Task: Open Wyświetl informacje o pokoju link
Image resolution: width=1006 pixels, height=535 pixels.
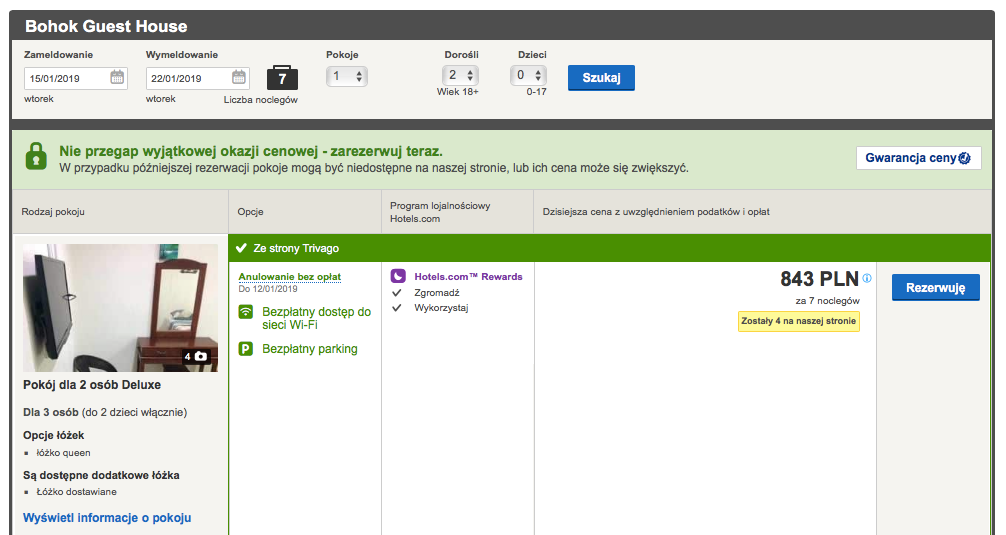Action: point(107,518)
